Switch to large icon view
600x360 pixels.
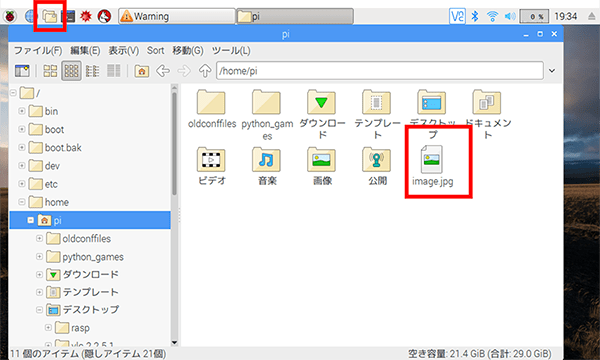click(50, 71)
